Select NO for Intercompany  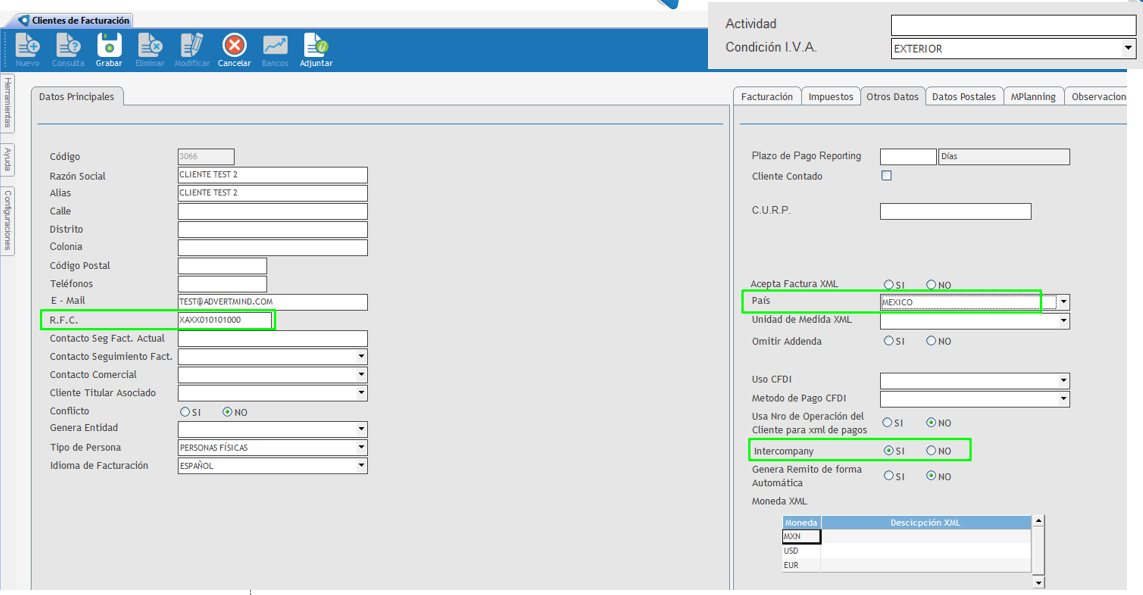[932, 451]
